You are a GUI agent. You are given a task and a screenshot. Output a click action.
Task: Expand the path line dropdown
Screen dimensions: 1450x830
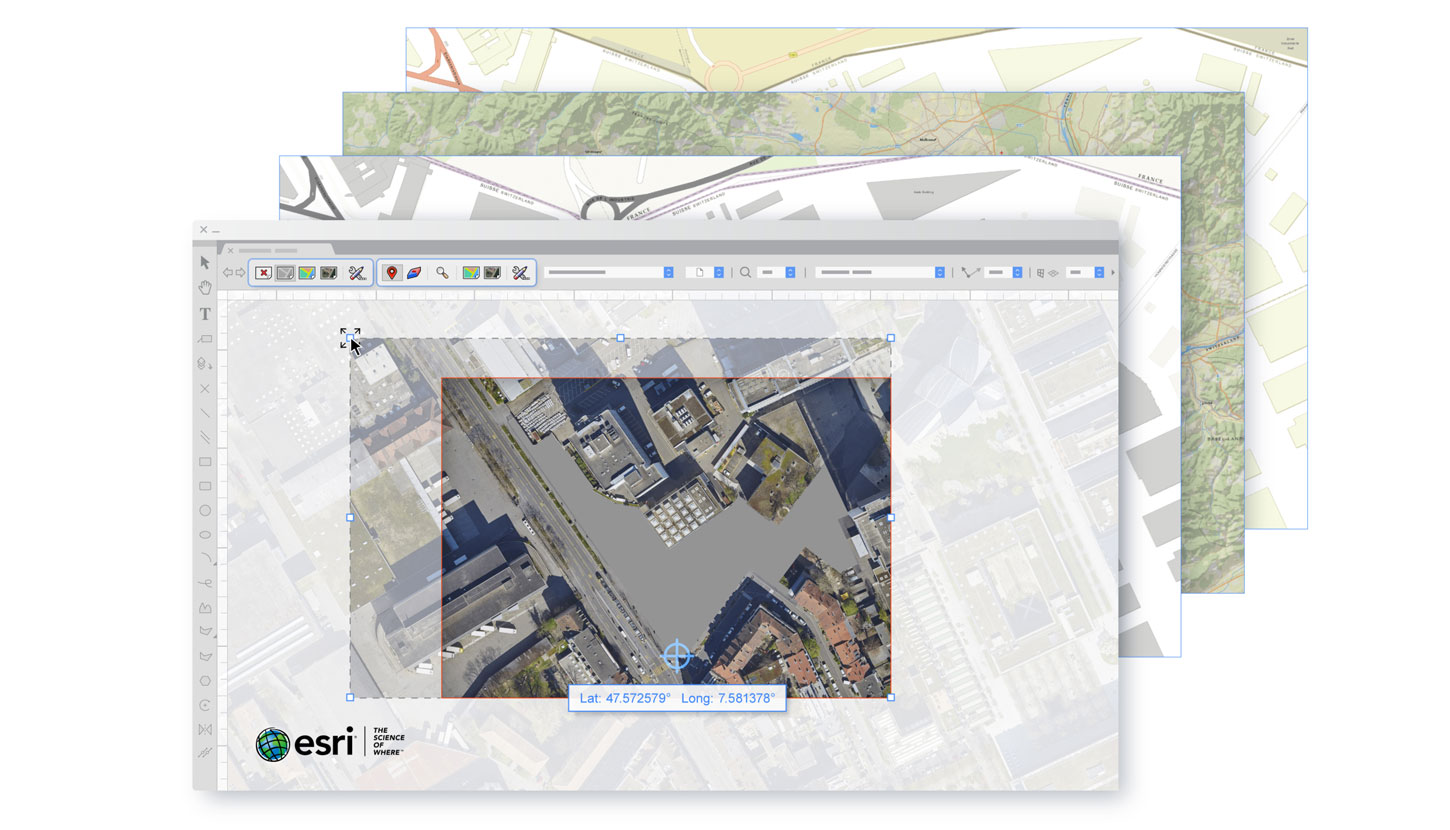coord(1017,272)
